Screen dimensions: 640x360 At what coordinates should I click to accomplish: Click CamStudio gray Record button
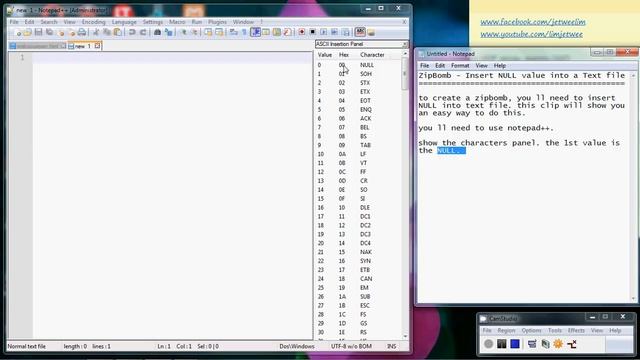click(489, 344)
